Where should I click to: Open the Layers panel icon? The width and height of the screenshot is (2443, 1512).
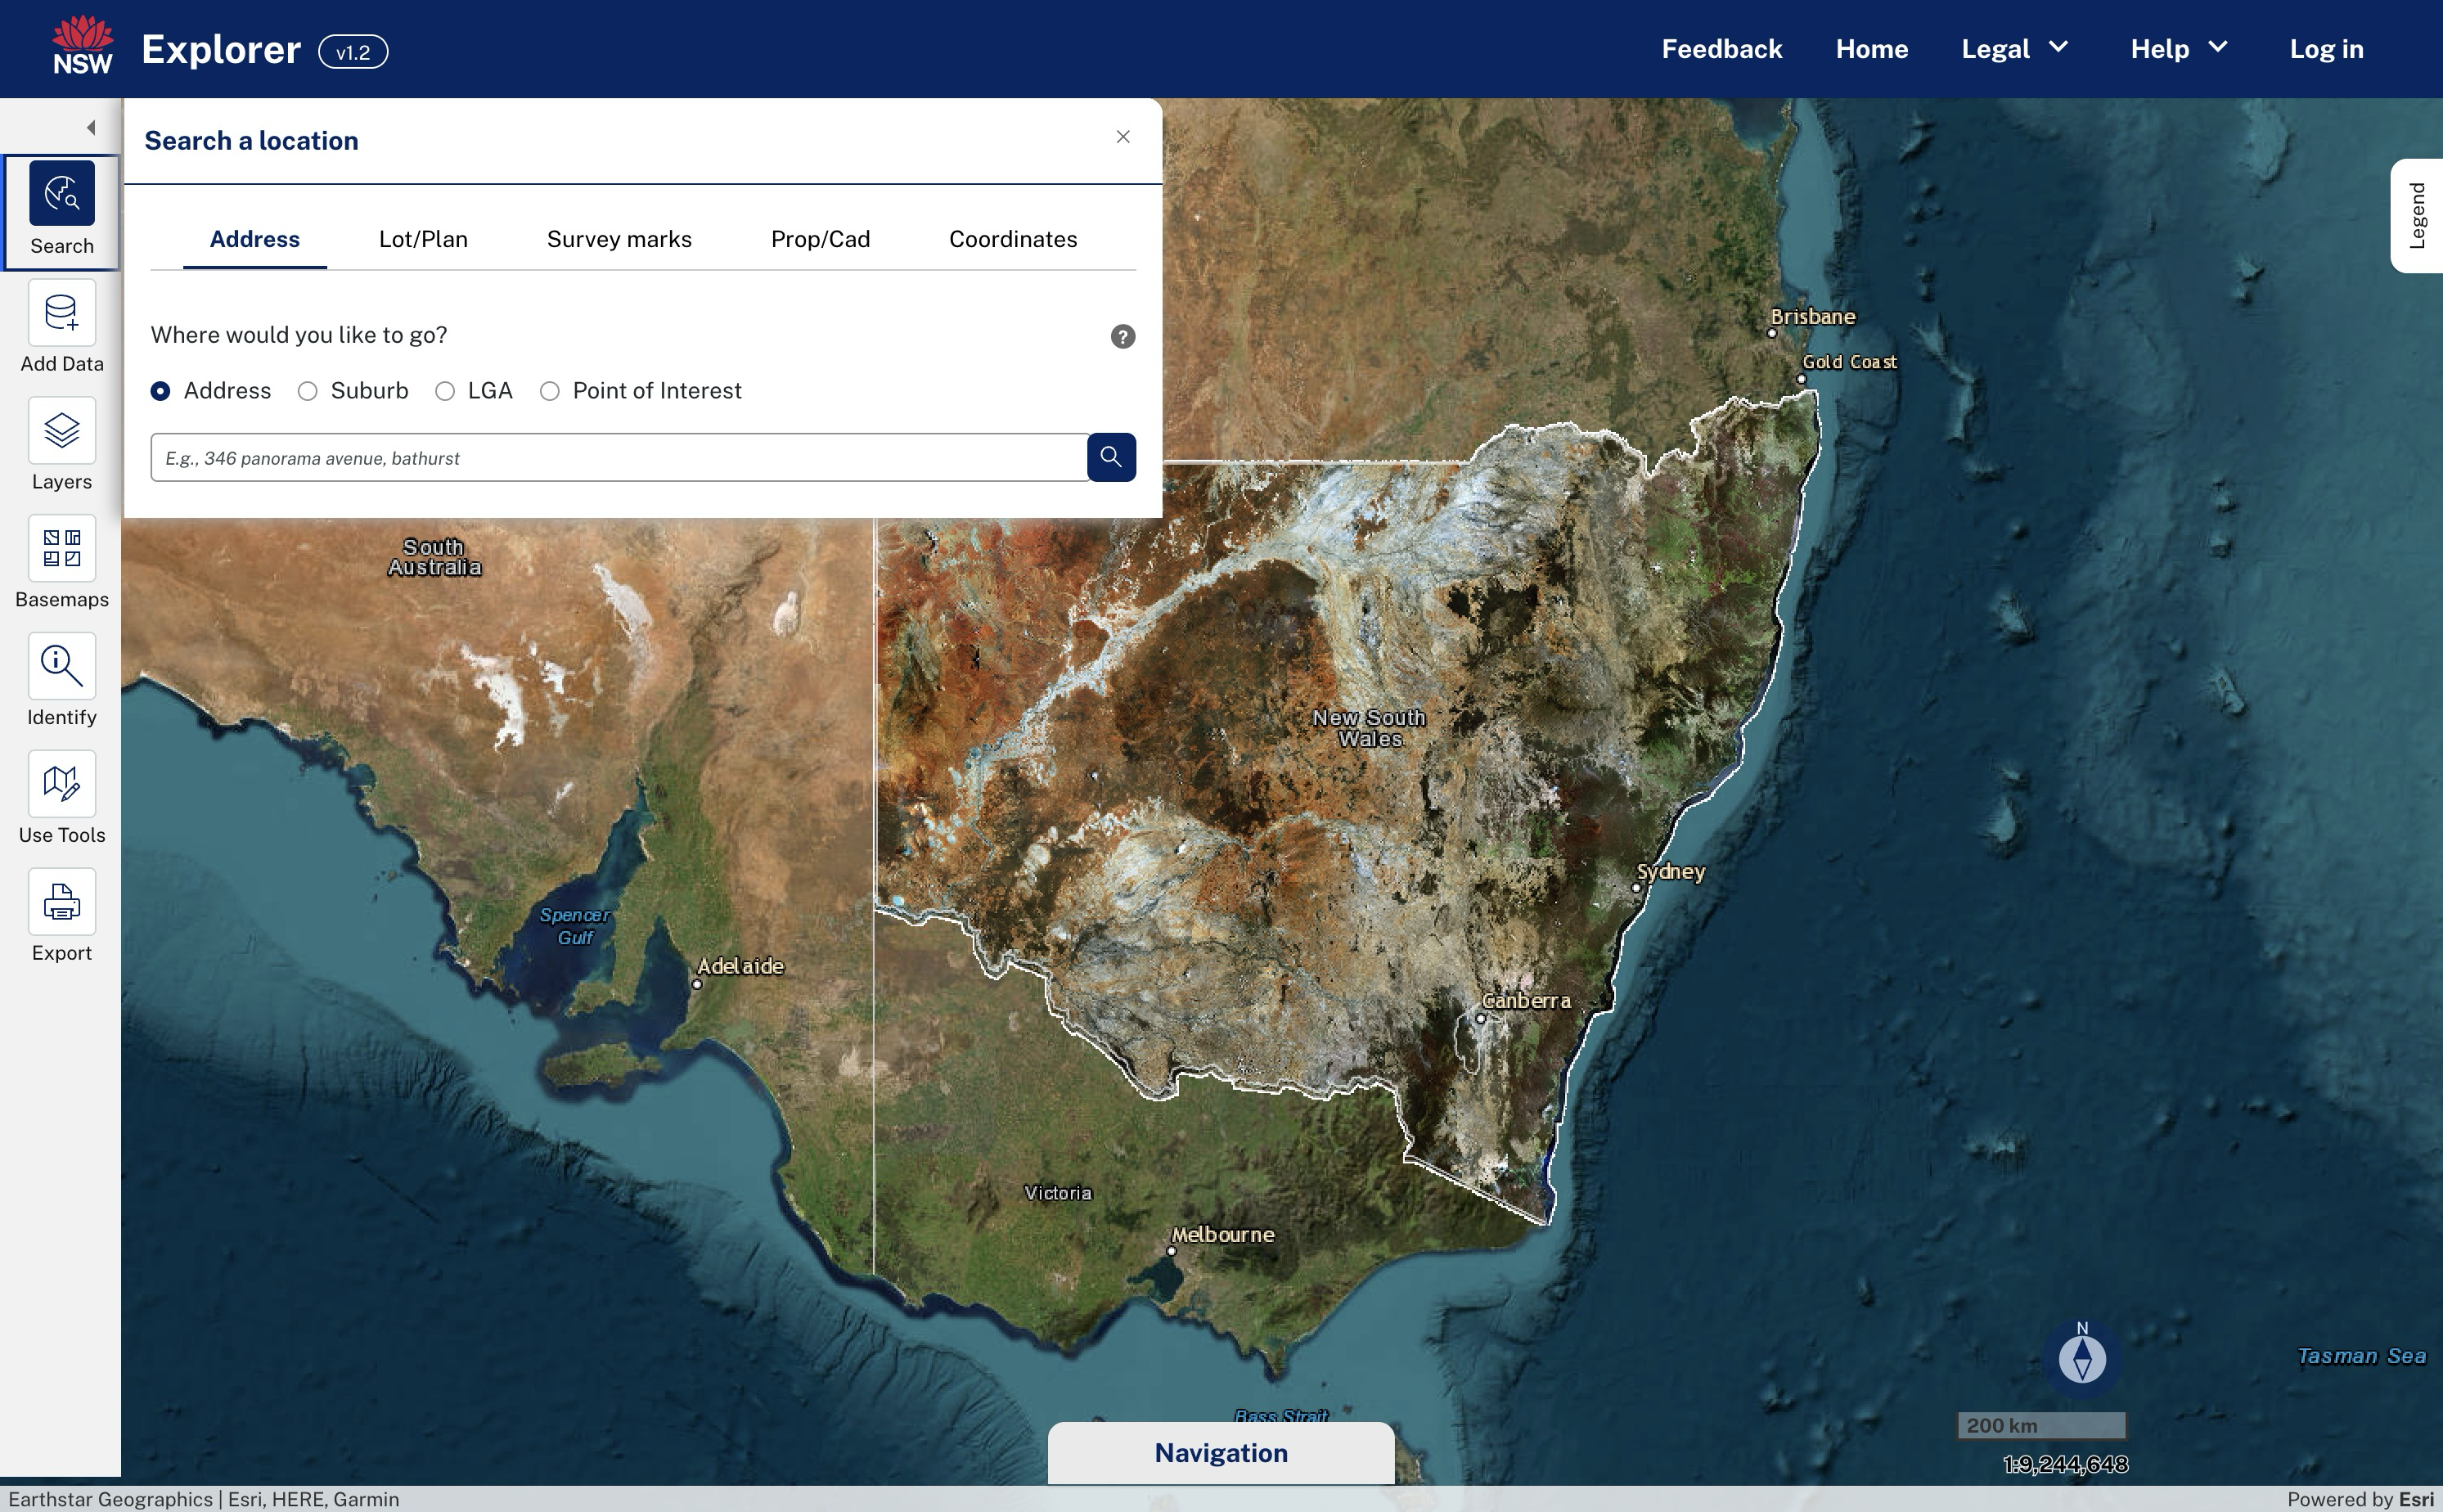(62, 432)
